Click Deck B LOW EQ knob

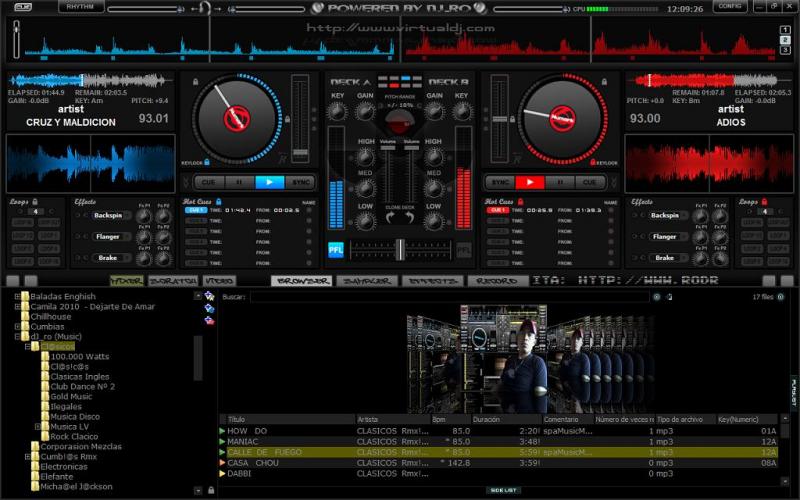(x=434, y=221)
